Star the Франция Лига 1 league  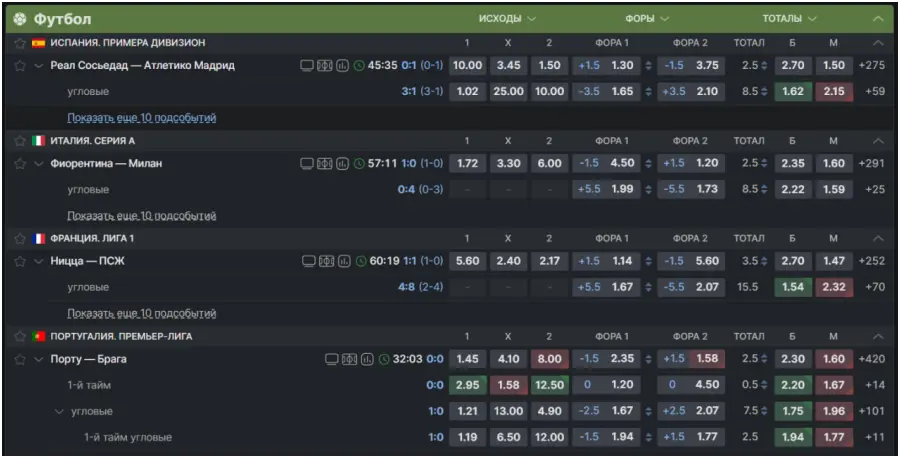(x=20, y=238)
